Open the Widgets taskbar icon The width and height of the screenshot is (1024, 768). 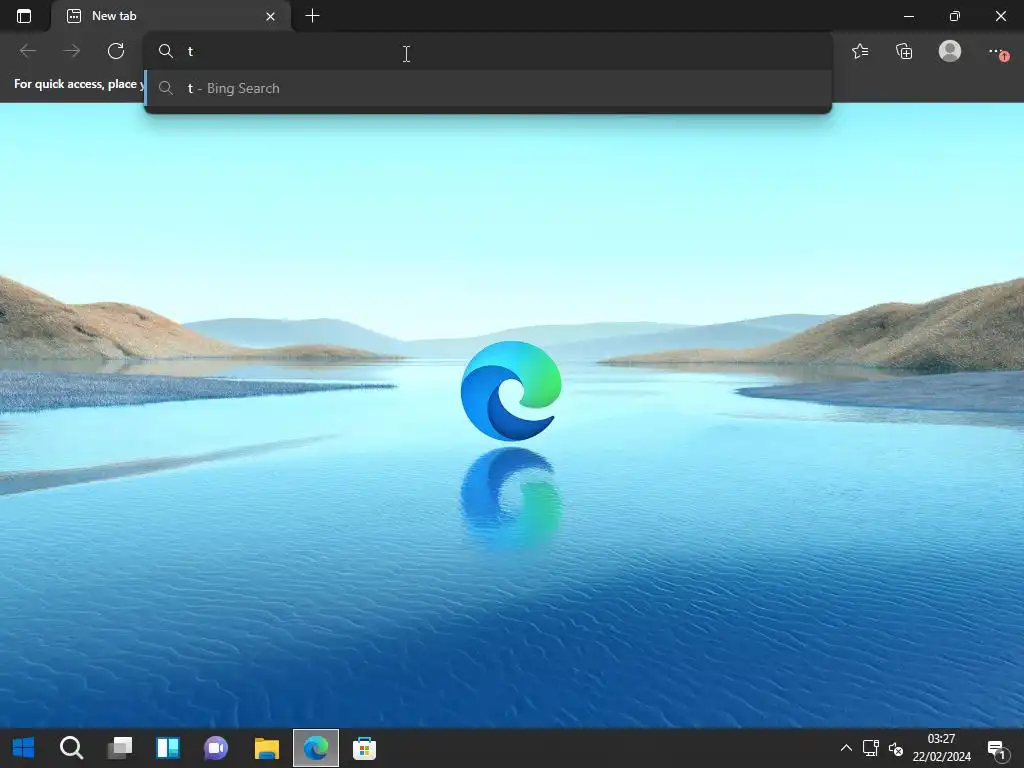pyautogui.click(x=168, y=748)
